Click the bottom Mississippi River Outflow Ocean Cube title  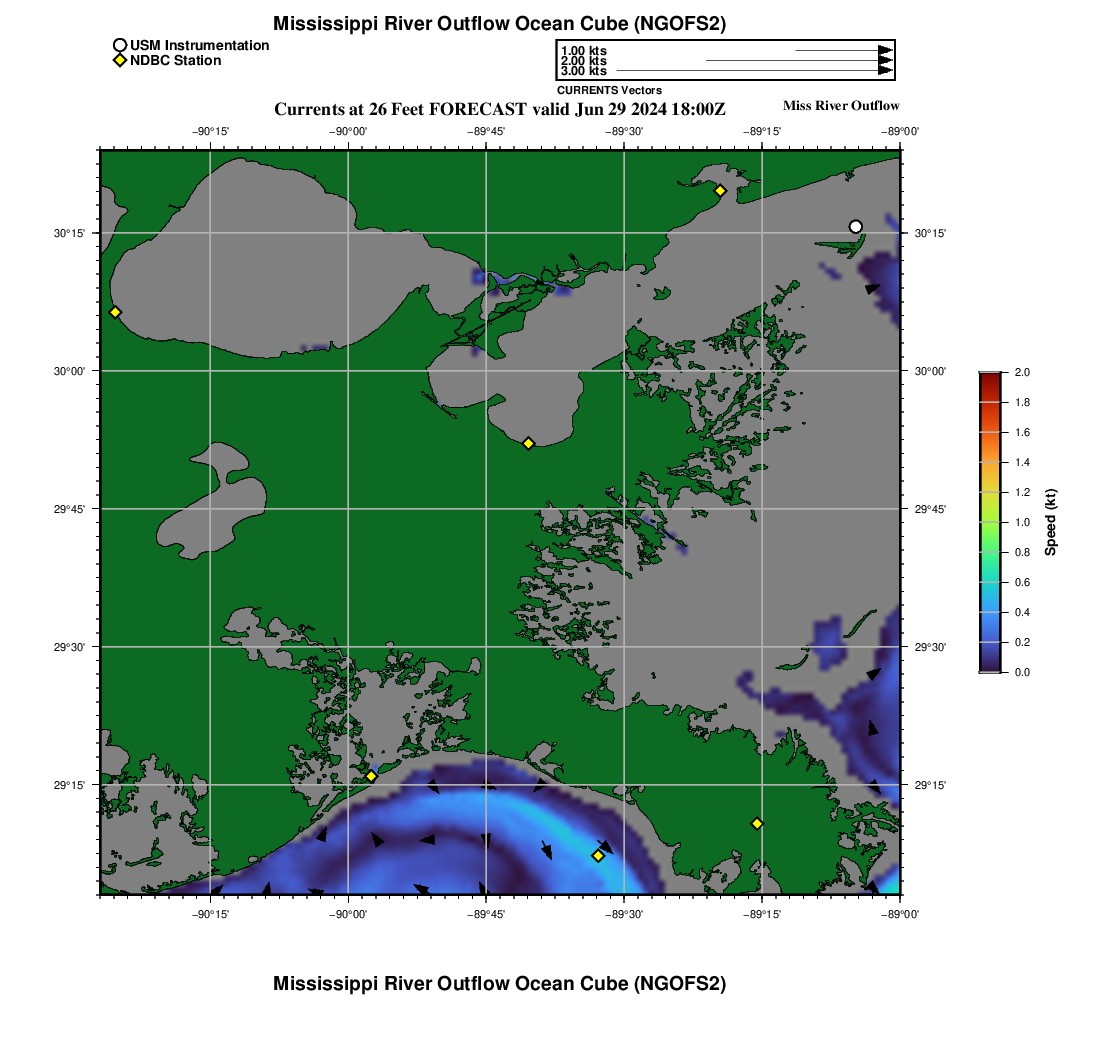(x=499, y=984)
